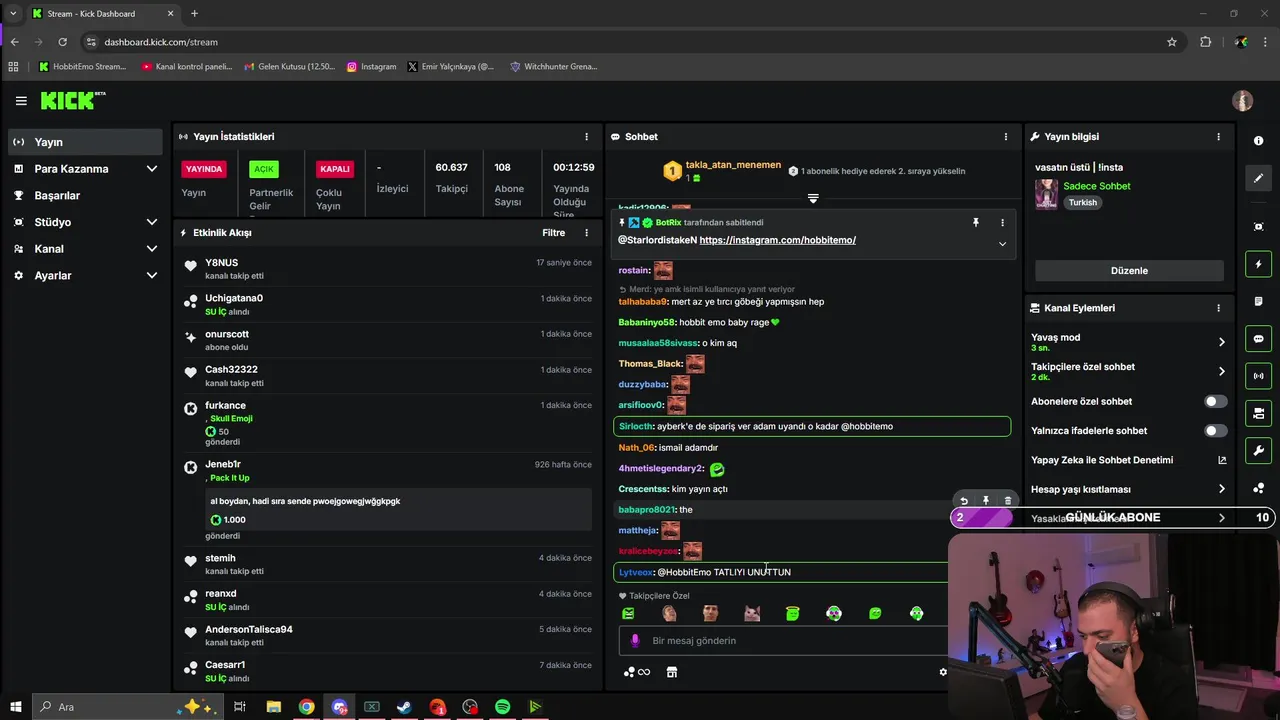Click the Kick logo

tap(72, 100)
